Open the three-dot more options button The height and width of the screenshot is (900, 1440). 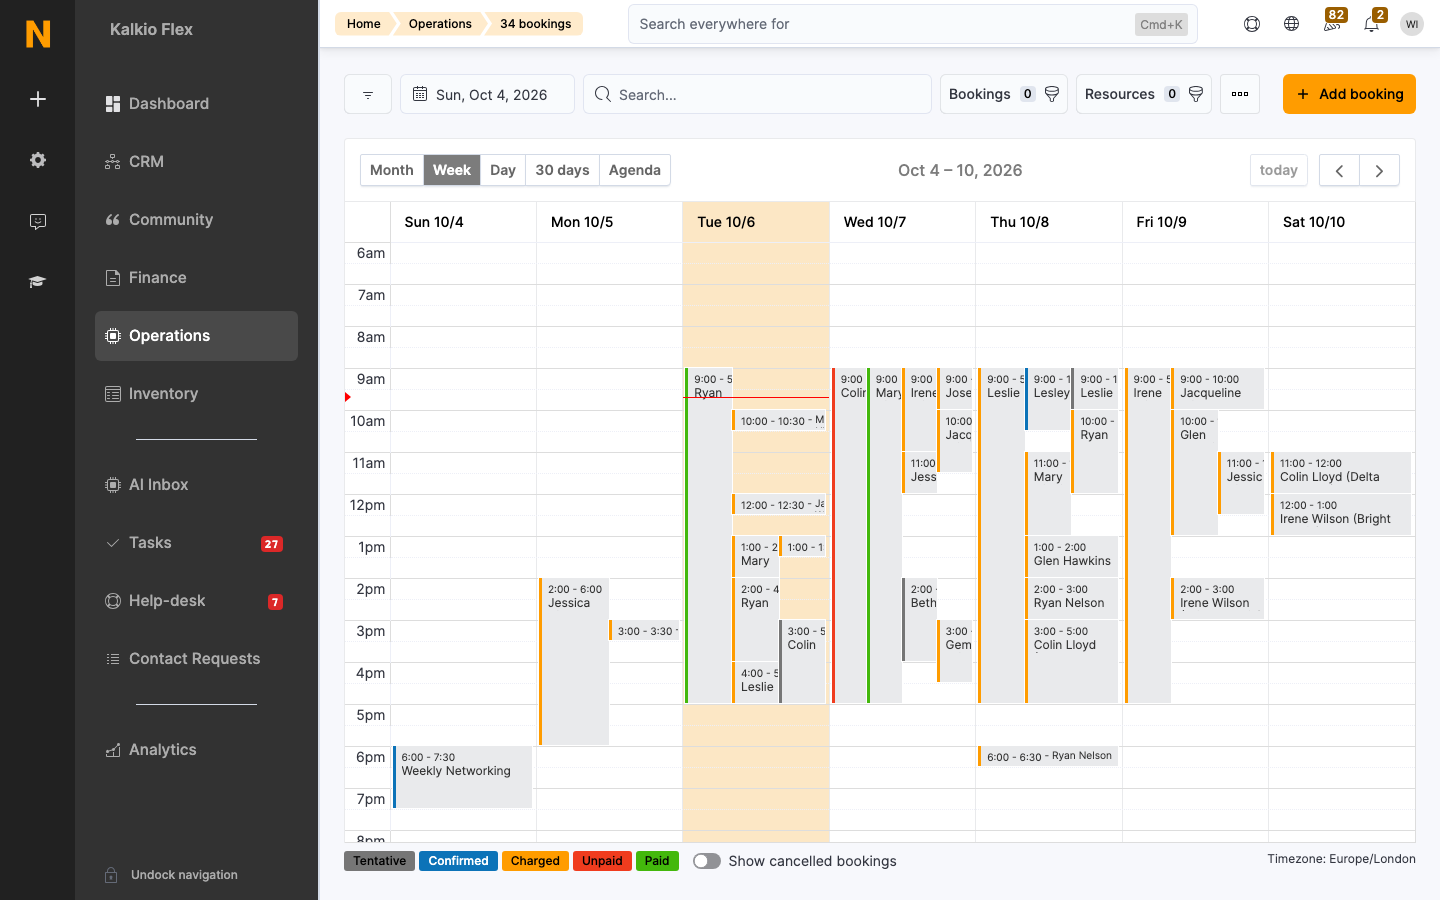[1240, 94]
